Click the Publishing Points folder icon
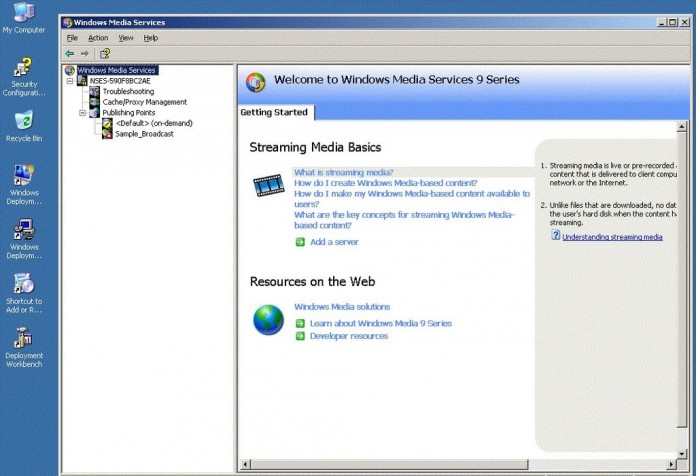696x476 pixels. pyautogui.click(x=94, y=112)
